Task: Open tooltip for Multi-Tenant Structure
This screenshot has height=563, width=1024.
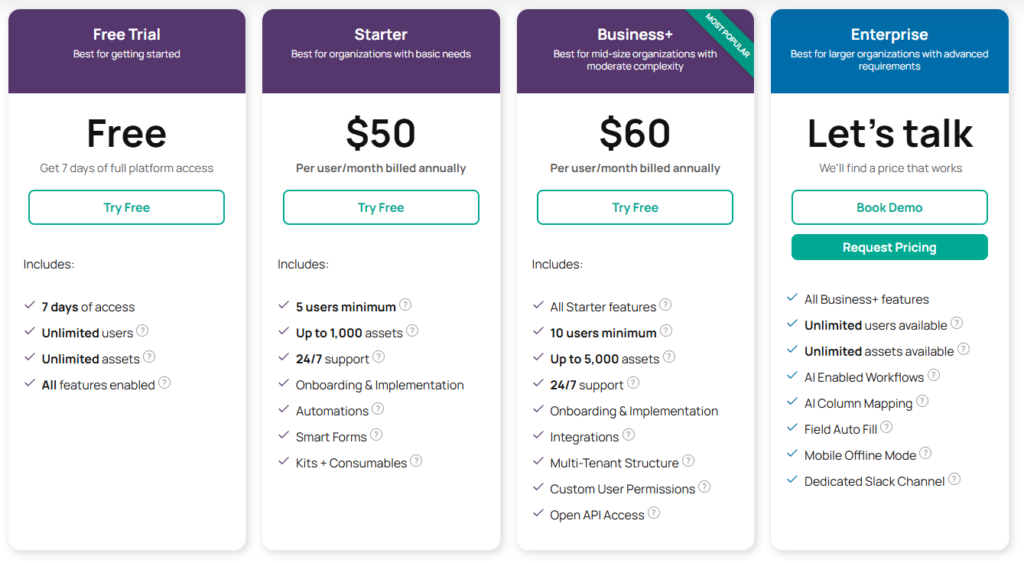Action: coord(688,462)
